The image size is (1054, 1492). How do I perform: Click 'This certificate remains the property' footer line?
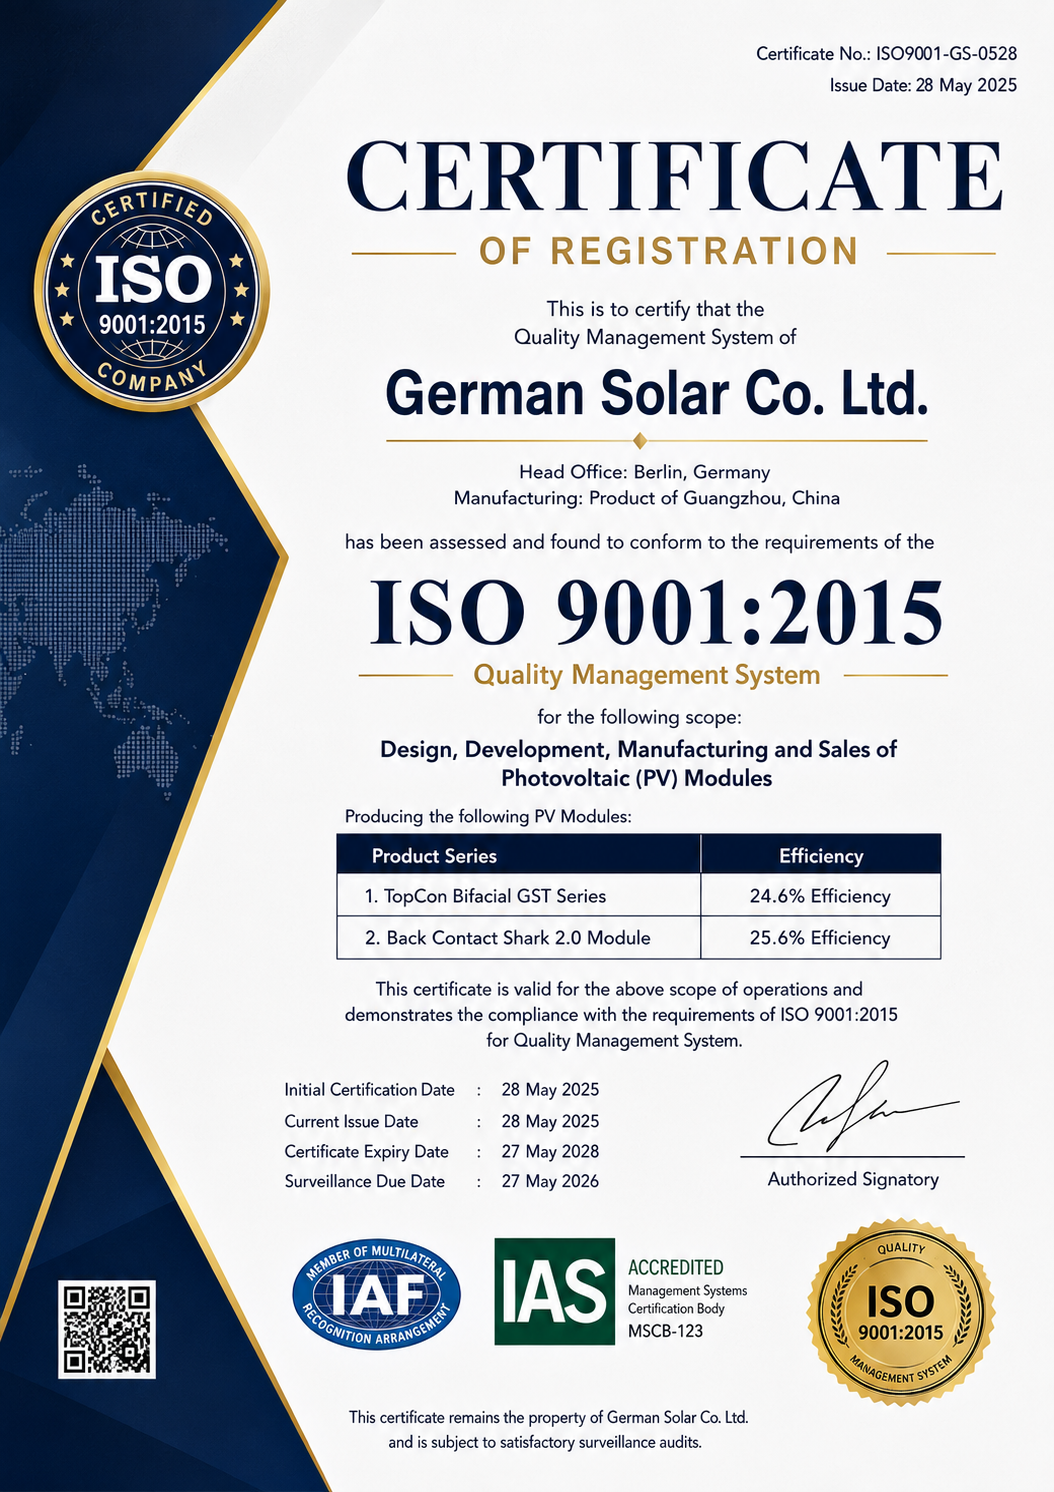548,1418
